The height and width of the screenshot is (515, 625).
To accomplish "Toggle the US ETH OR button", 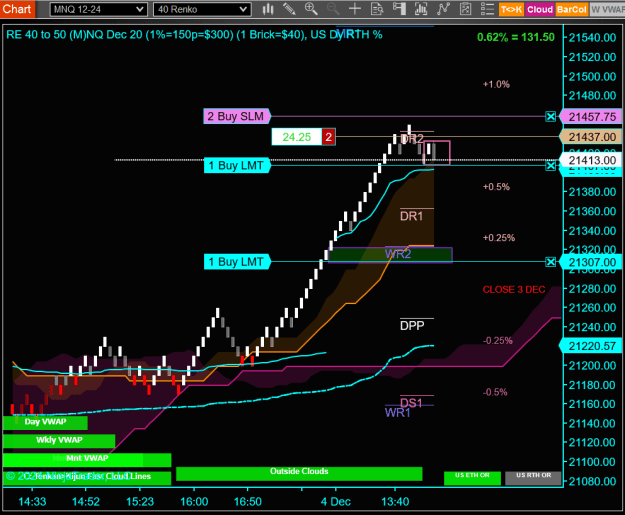I will pyautogui.click(x=472, y=478).
